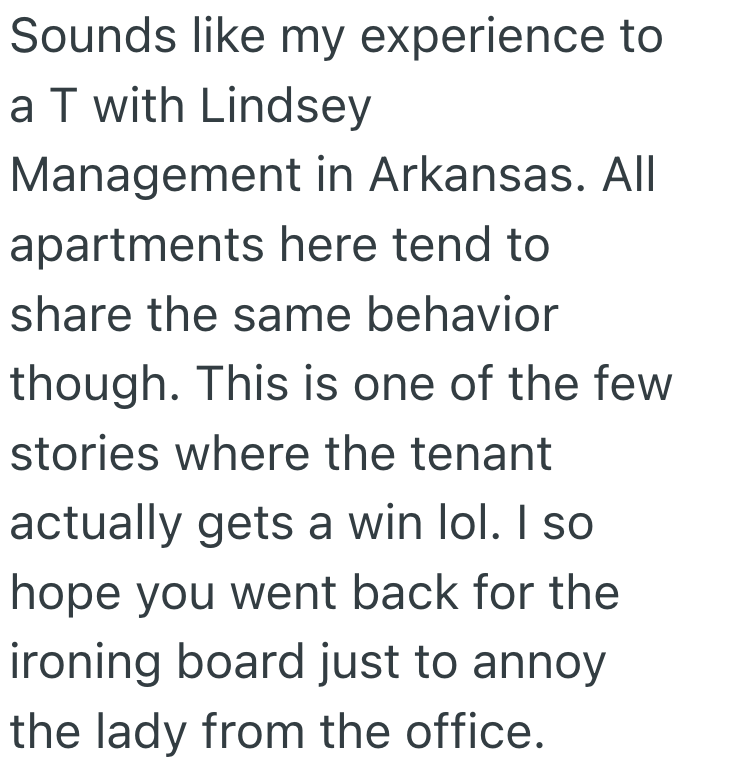Click the word "ironing" in the comment
Image resolution: width=732 pixels, height=774 pixels.
88,663
